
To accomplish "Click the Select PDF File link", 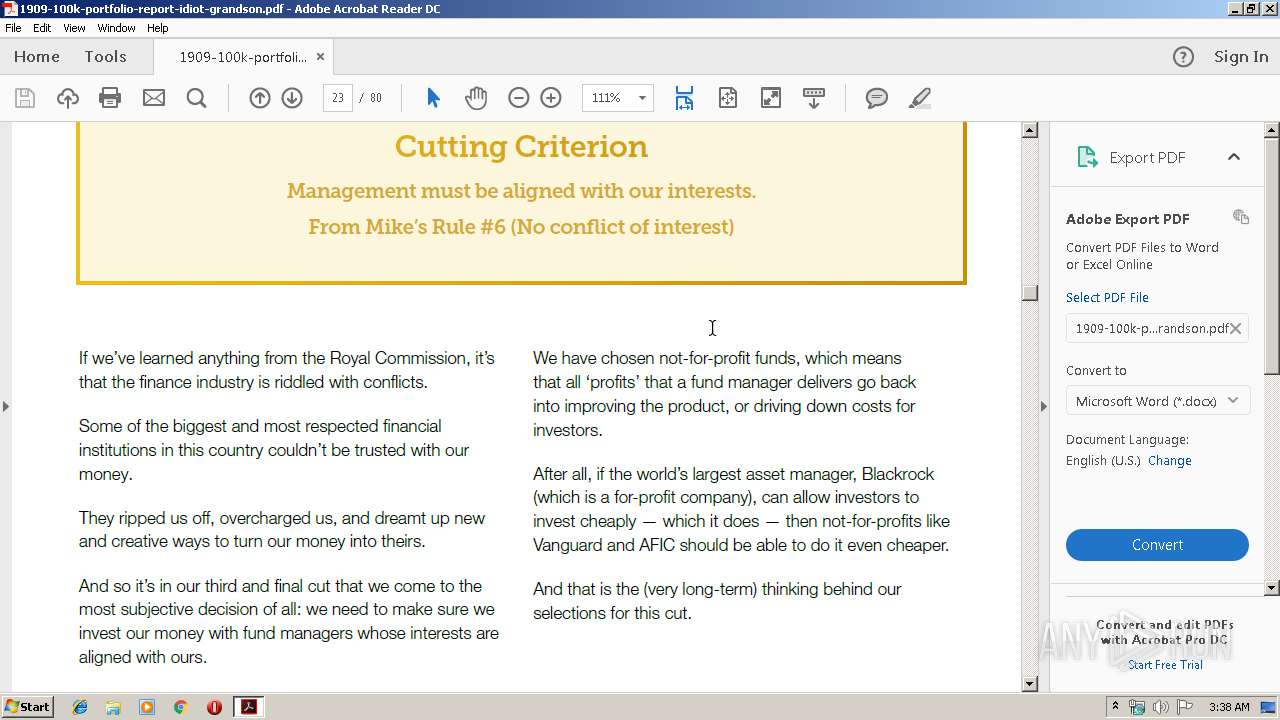I will pos(1107,297).
